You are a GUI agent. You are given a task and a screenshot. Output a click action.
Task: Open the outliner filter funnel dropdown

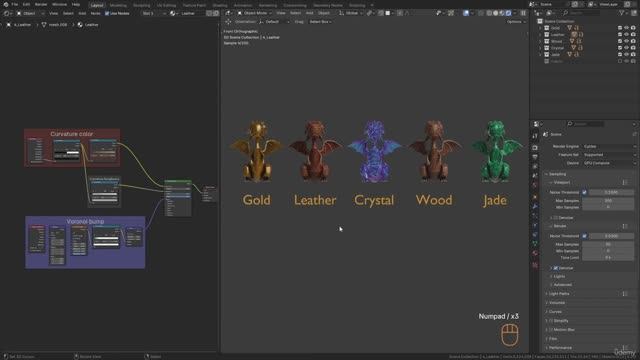623,13
